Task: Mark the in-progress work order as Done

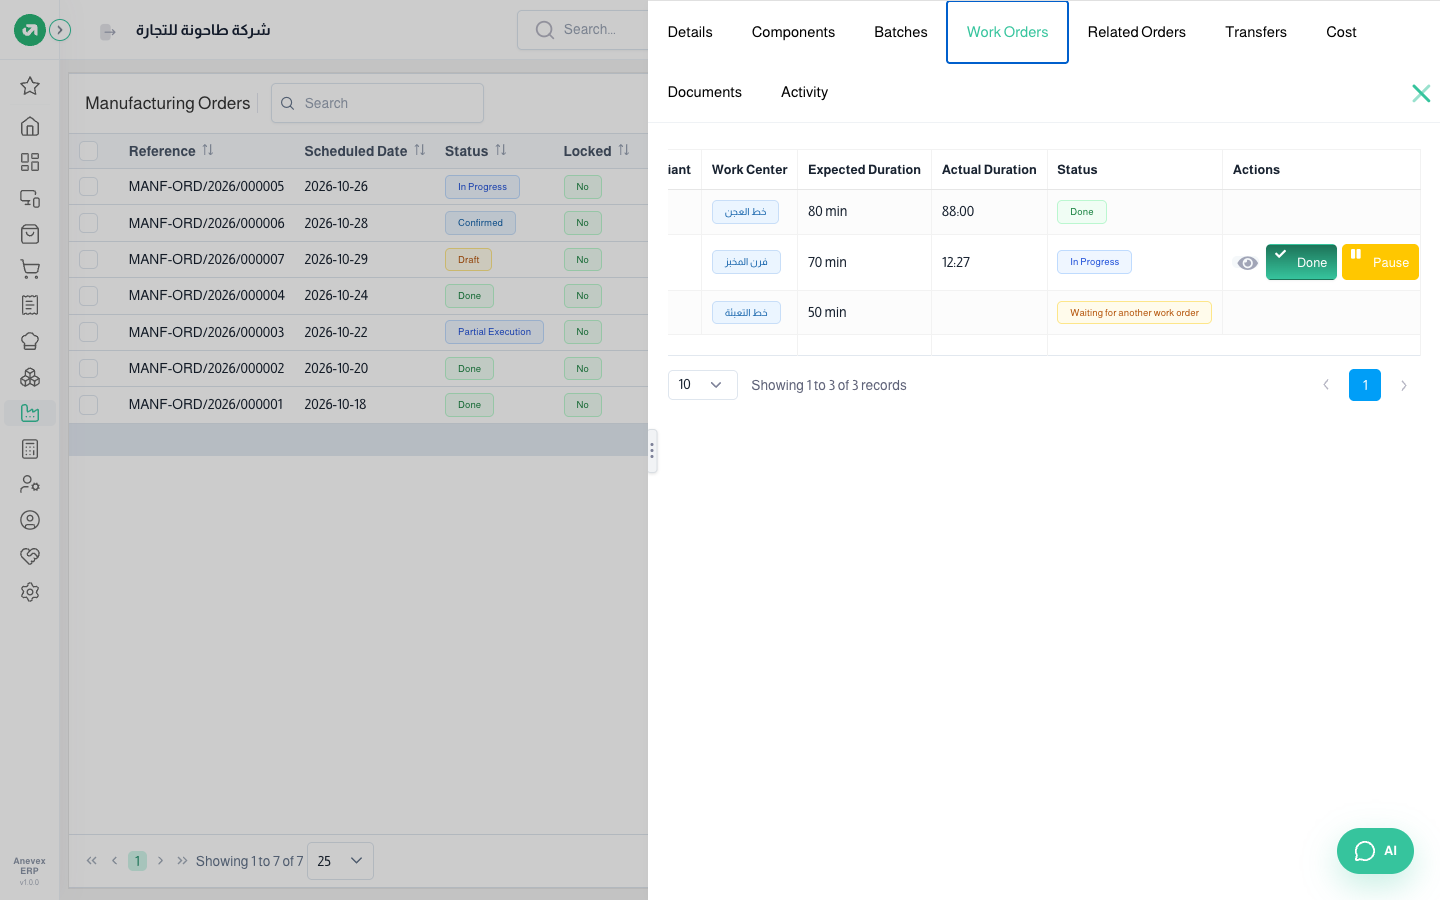Action: click(1301, 262)
